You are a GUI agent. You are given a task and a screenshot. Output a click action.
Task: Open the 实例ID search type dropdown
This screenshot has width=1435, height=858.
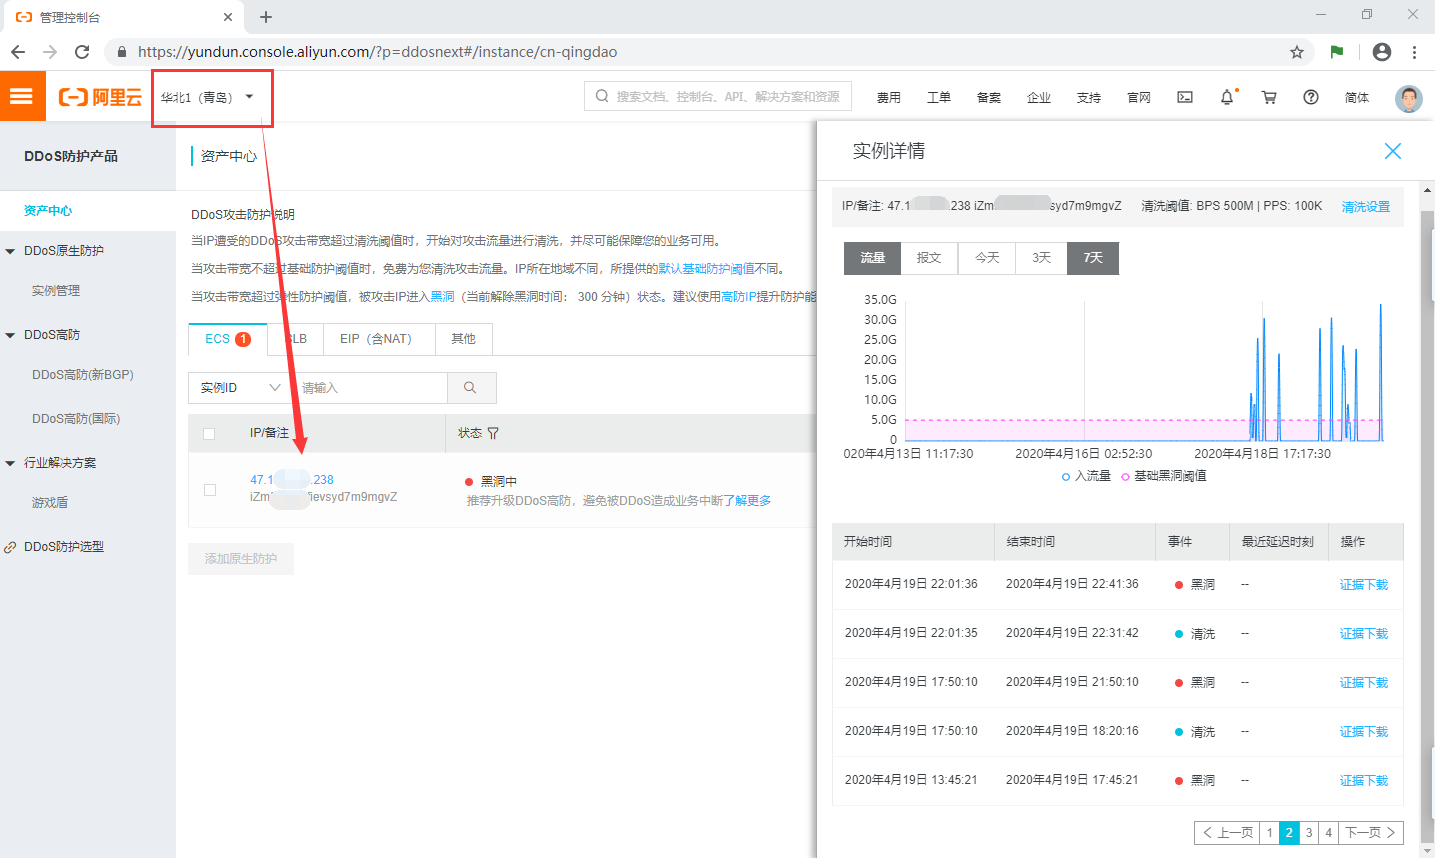[240, 388]
